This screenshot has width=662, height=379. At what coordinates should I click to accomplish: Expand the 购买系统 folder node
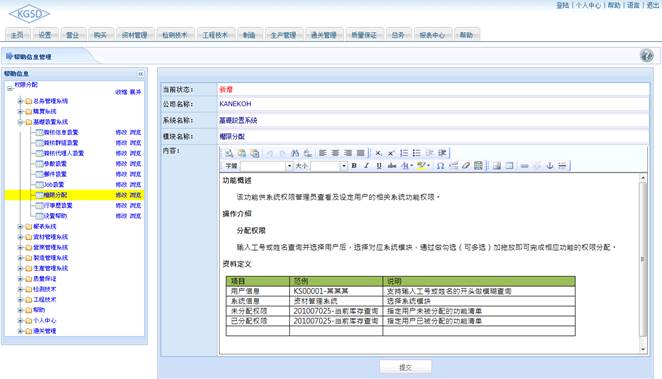click(x=20, y=111)
